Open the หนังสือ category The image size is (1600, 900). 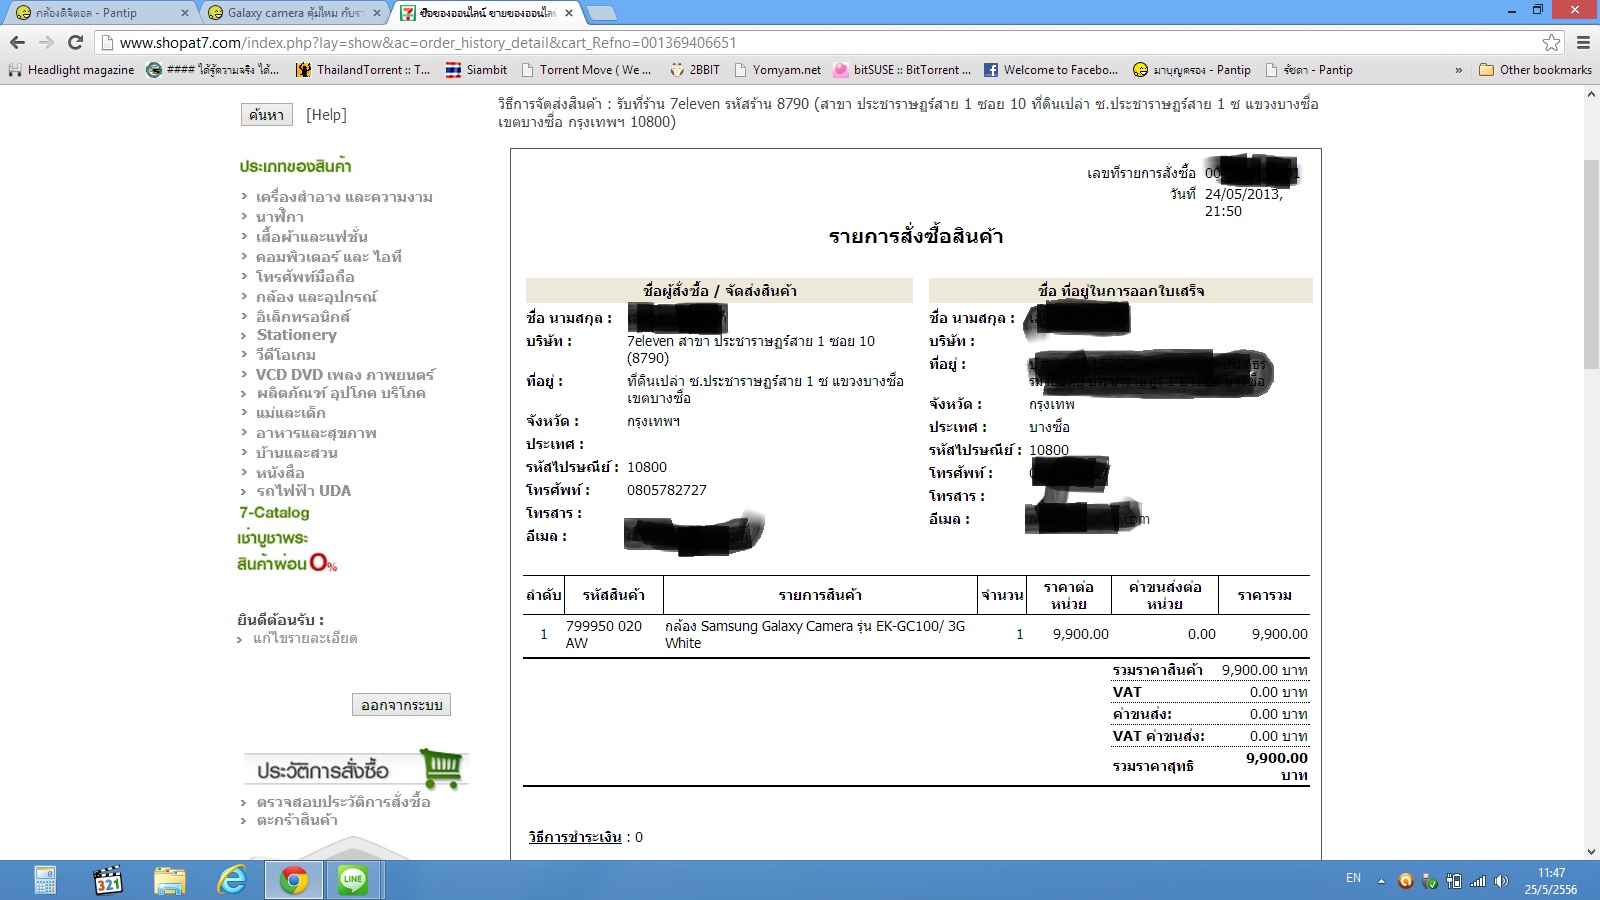tap(280, 473)
